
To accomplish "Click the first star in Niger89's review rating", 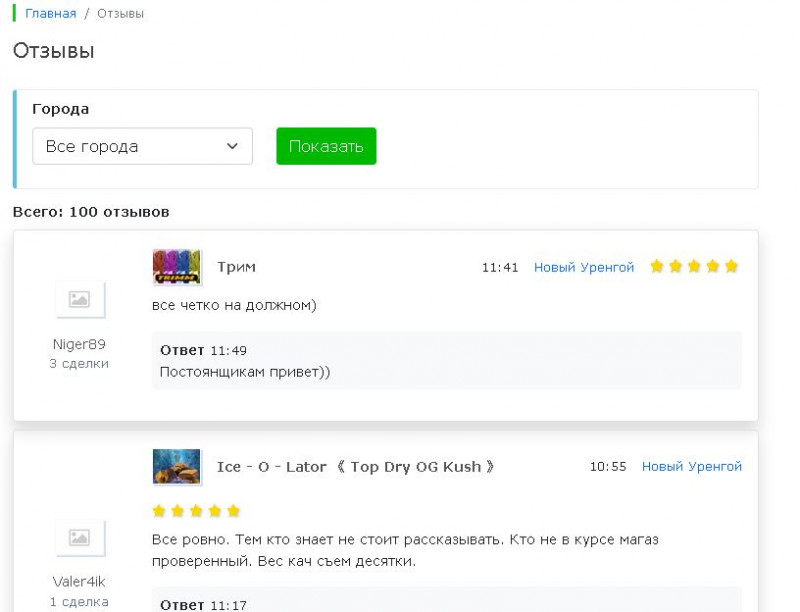I will [657, 266].
